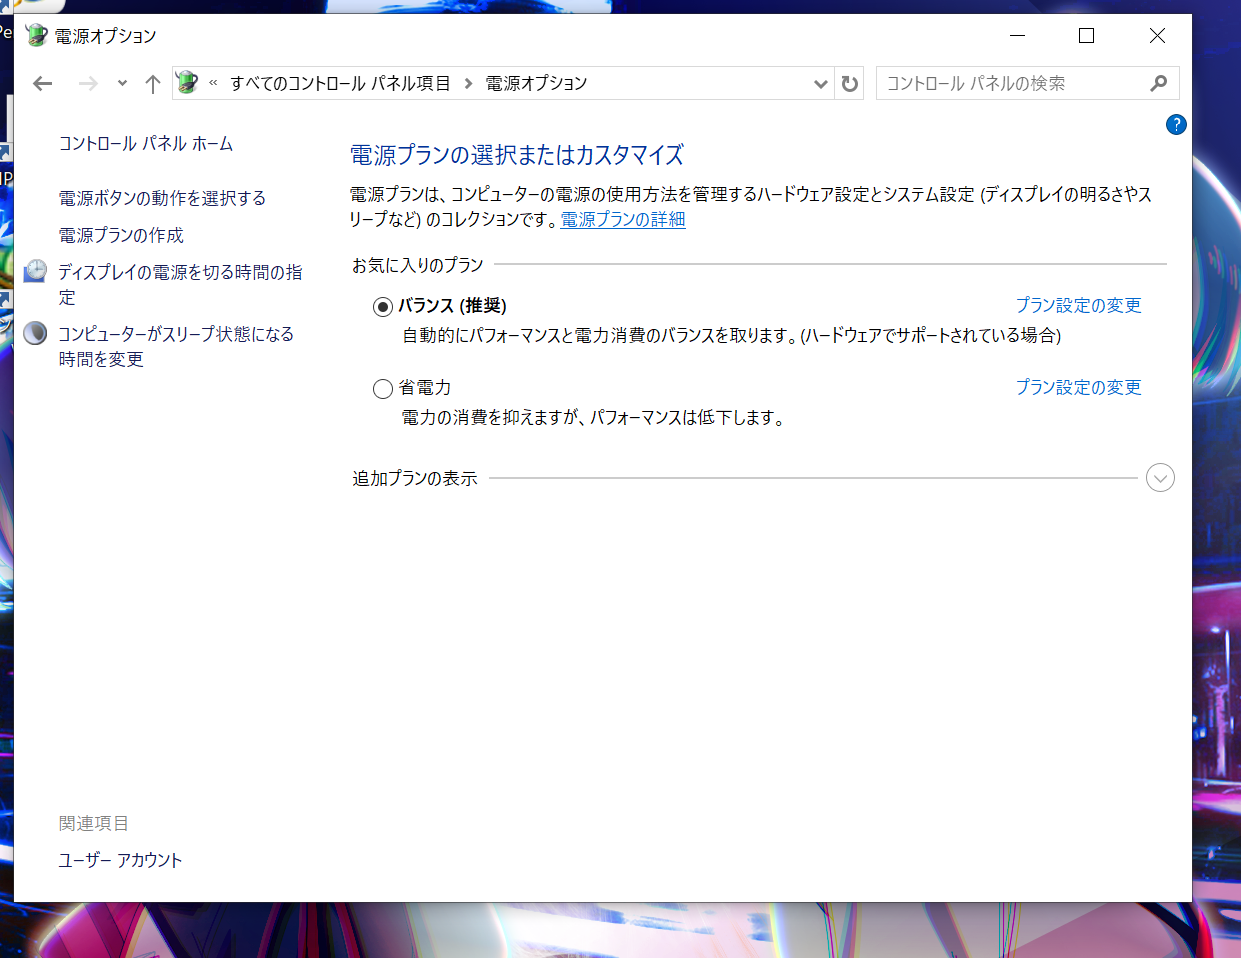The image size is (1241, 958).
Task: Open the recent locations dropdown arrow
Action: (122, 84)
